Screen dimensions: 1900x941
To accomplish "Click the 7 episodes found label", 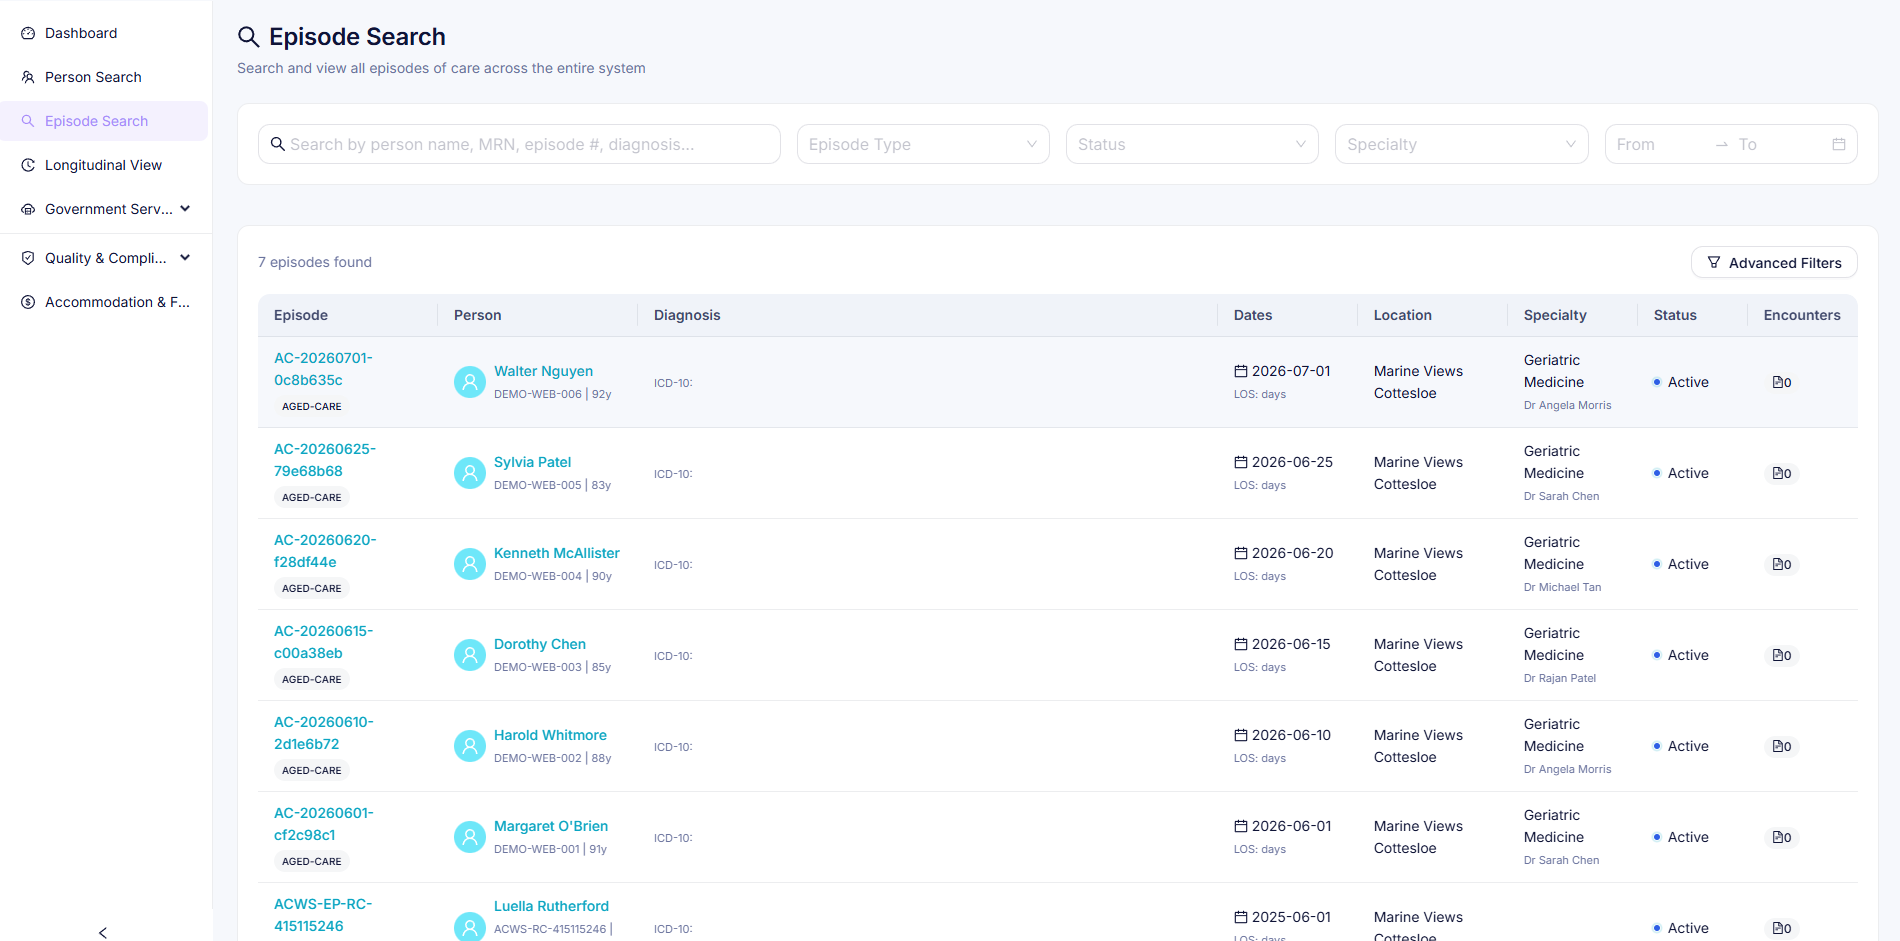I will [x=315, y=262].
